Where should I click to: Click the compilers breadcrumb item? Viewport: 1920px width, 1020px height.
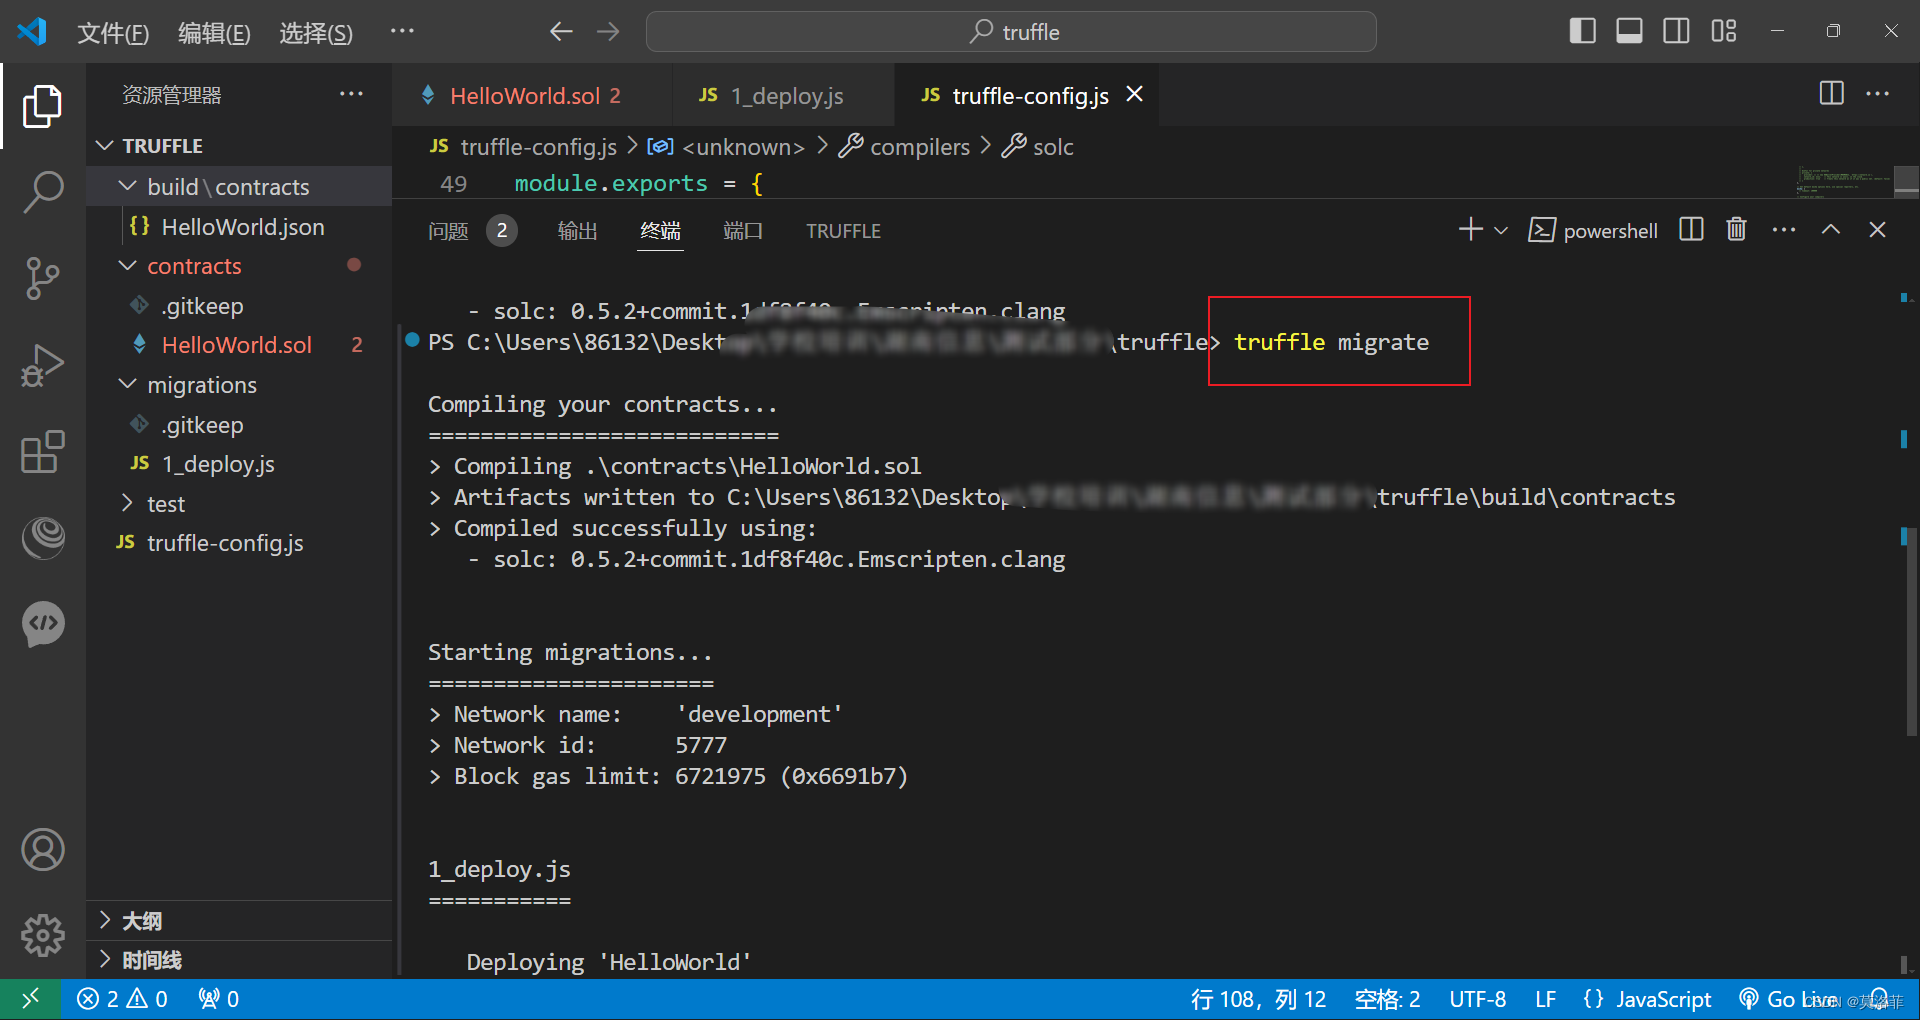coord(905,147)
